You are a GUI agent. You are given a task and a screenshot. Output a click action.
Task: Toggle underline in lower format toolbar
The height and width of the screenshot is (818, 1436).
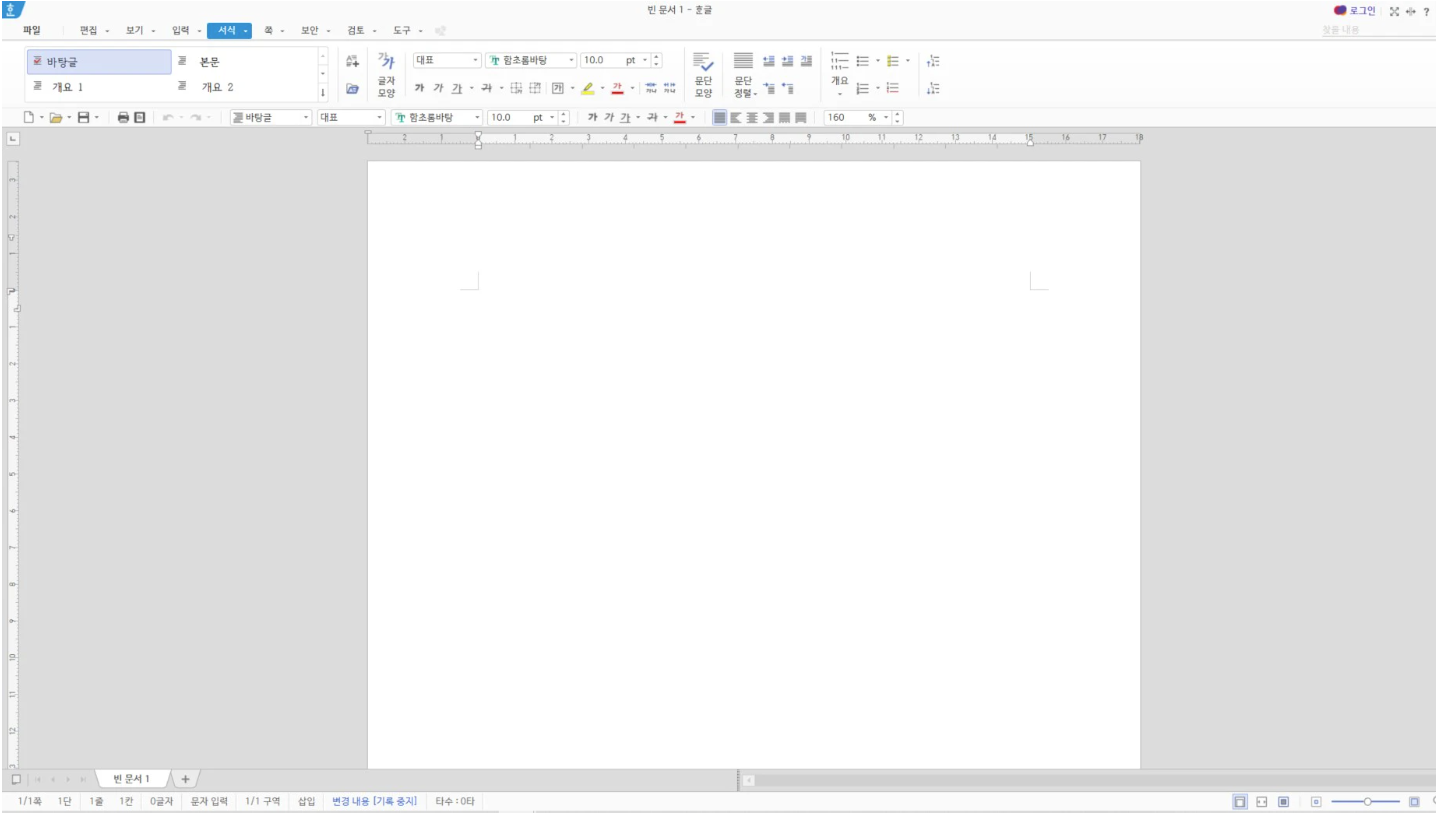click(x=625, y=117)
